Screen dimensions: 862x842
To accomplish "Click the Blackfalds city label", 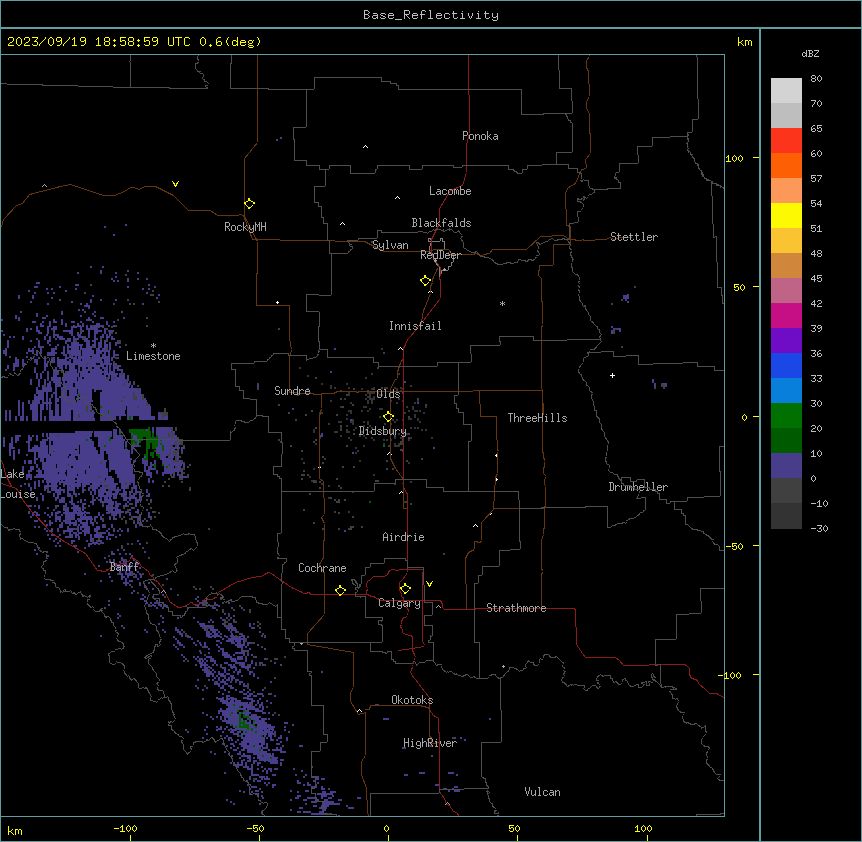I will (441, 223).
